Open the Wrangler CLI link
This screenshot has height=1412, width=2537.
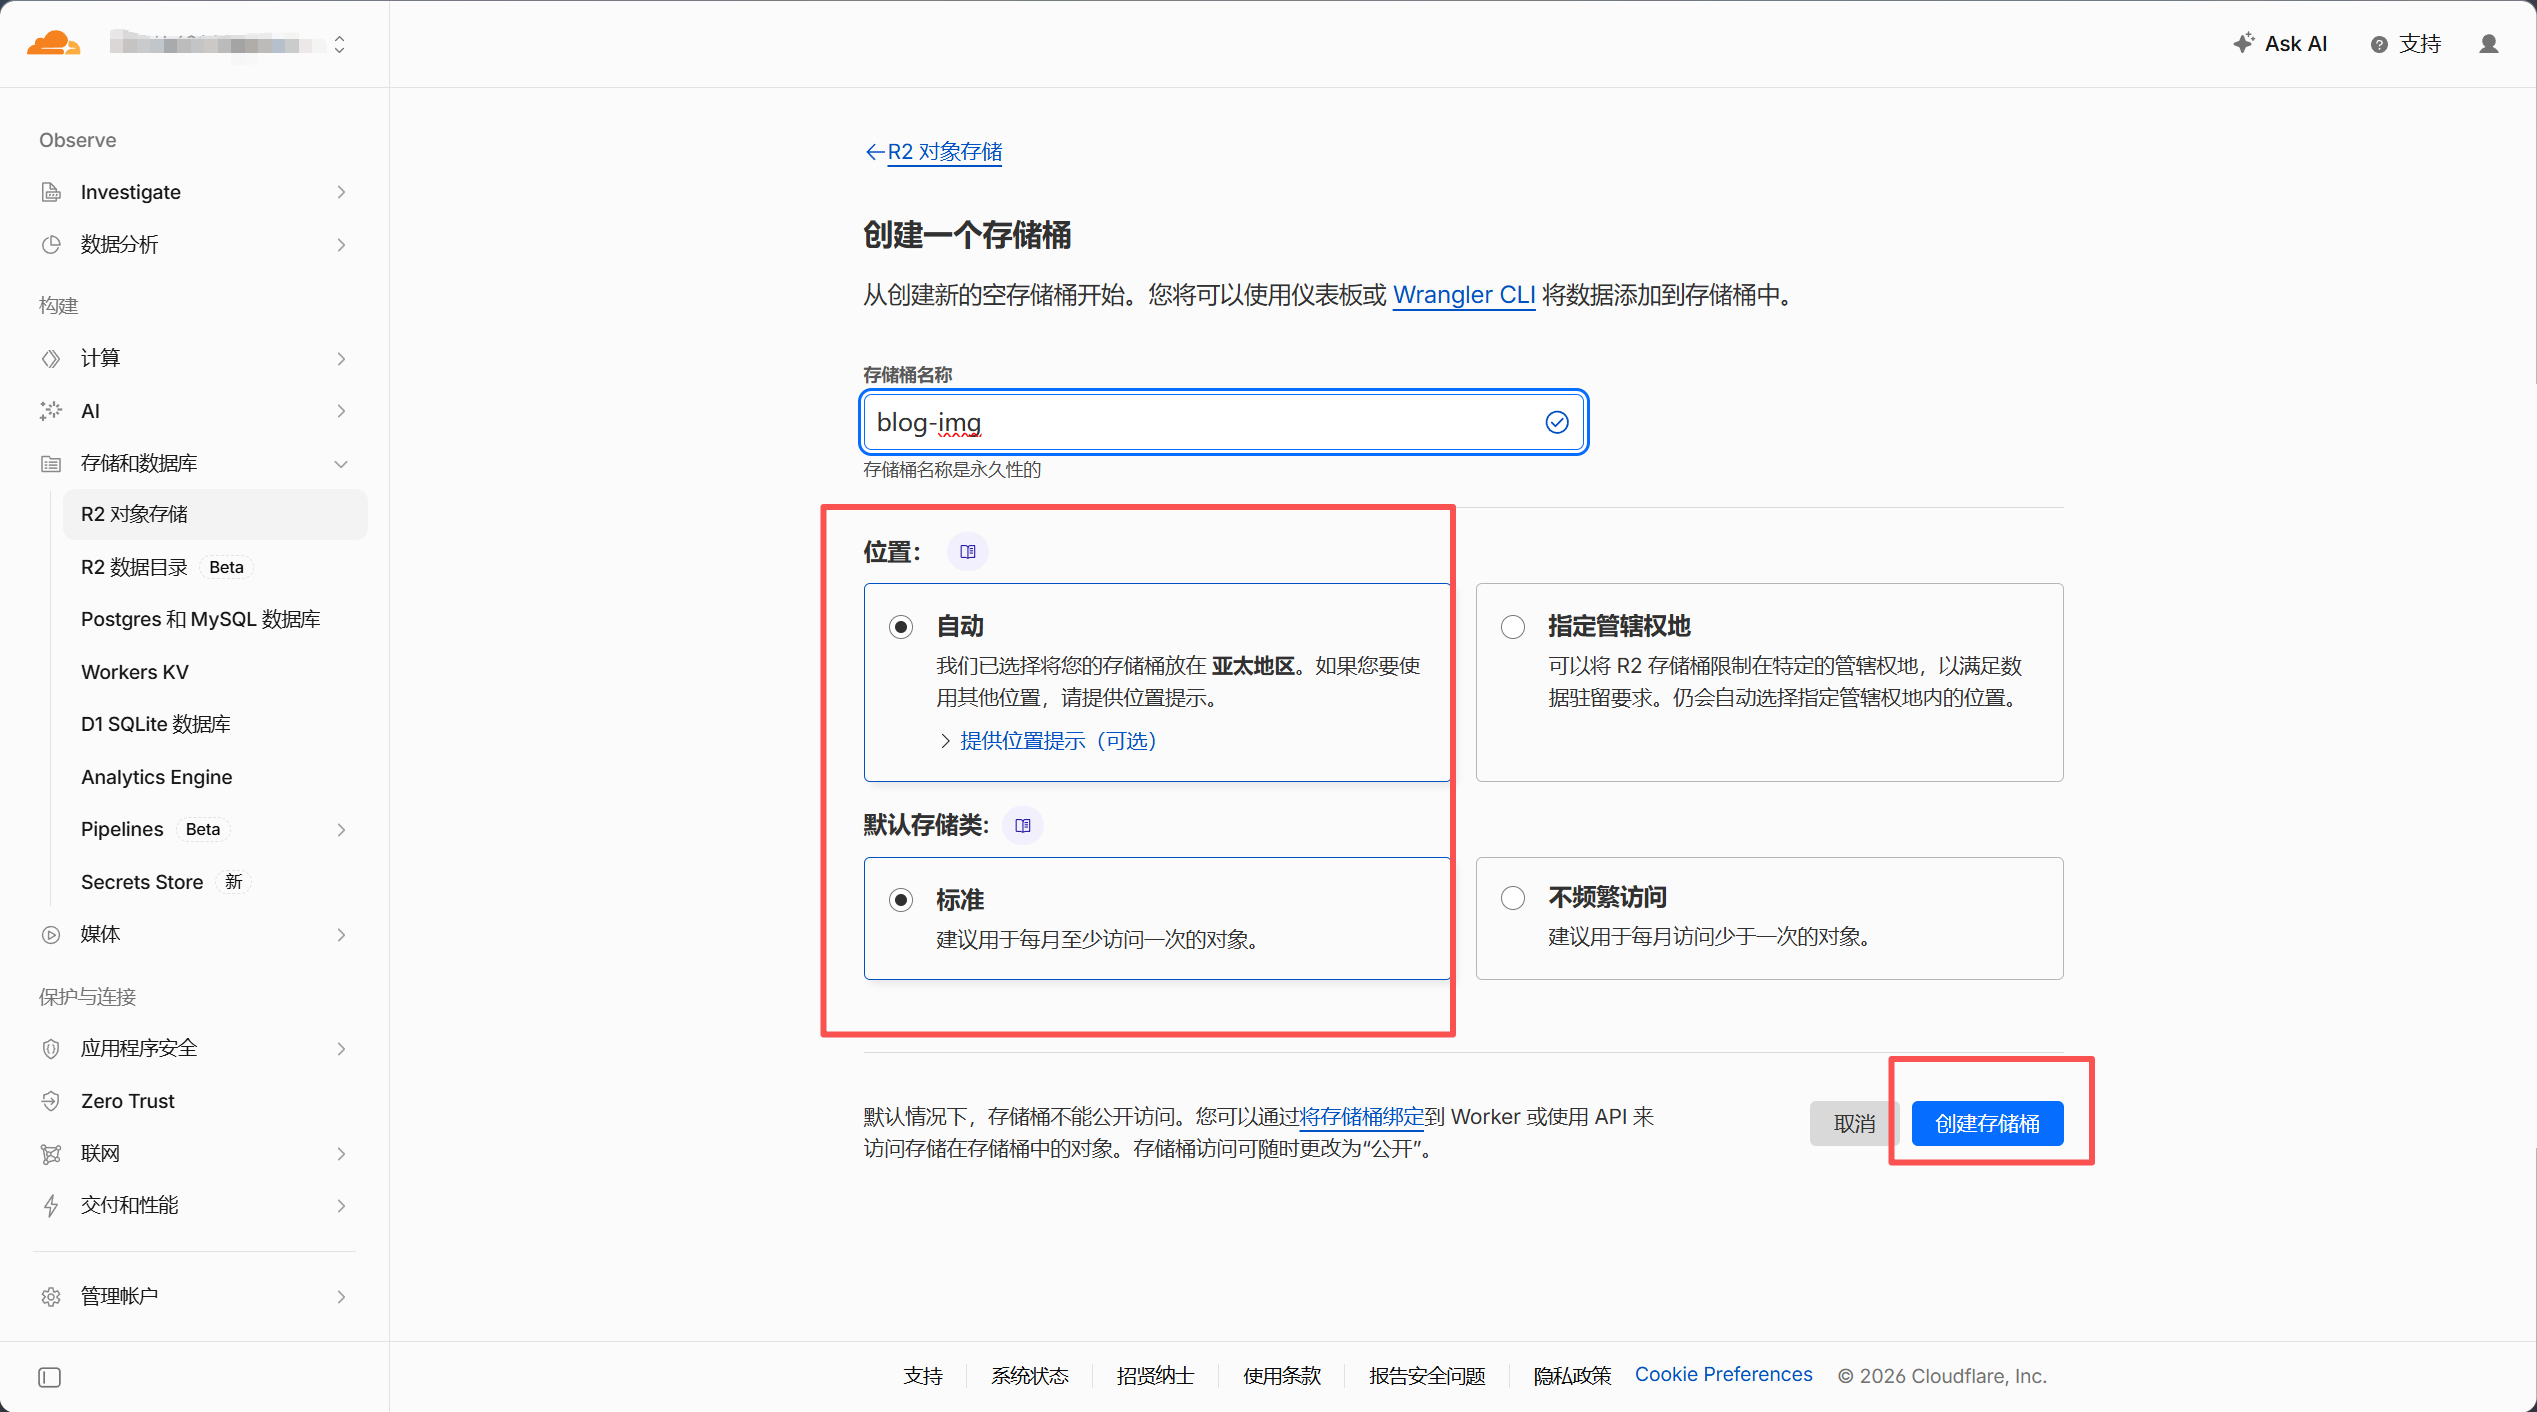[1463, 295]
